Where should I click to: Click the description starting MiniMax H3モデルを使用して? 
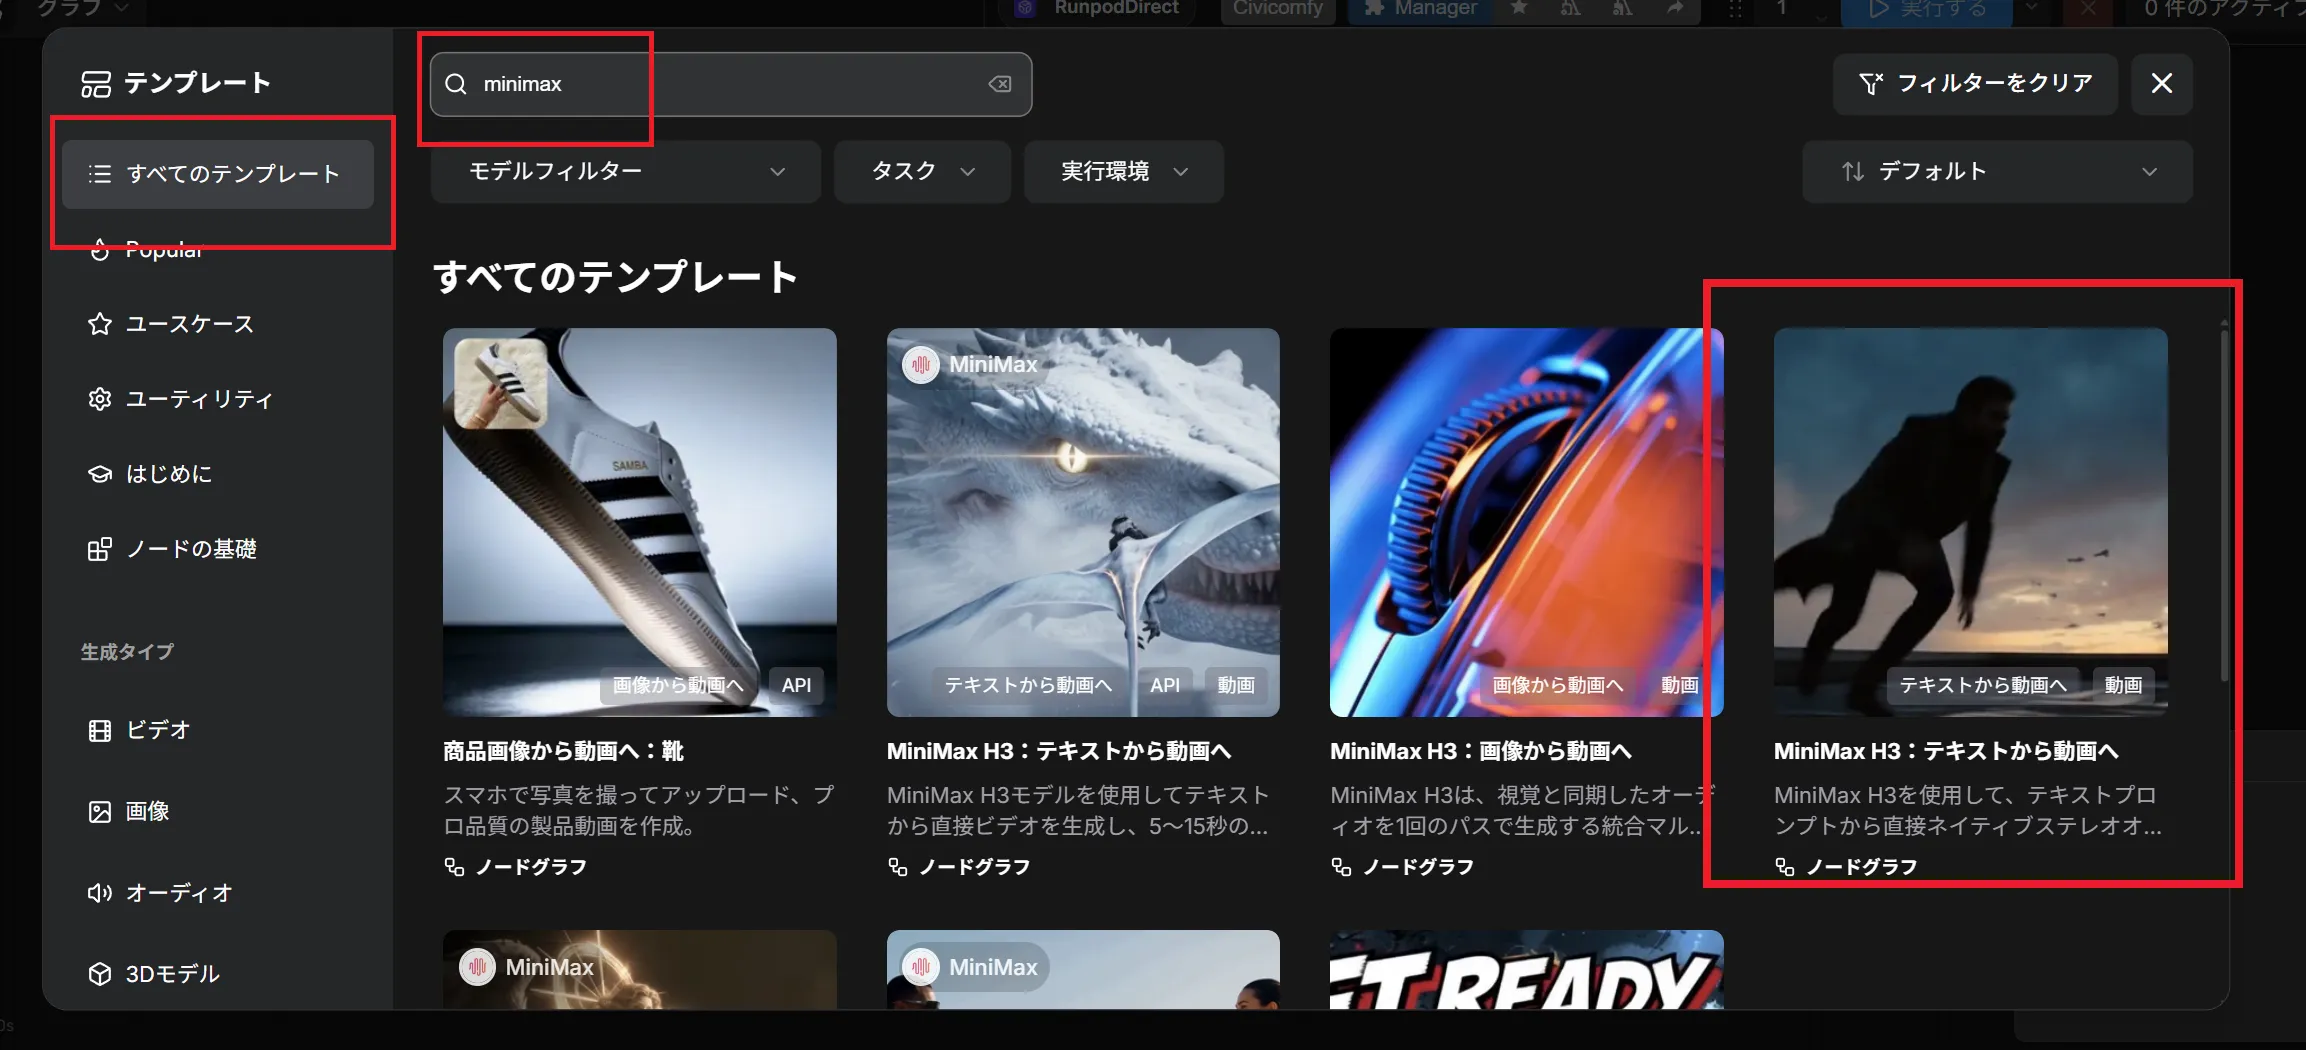point(1079,810)
